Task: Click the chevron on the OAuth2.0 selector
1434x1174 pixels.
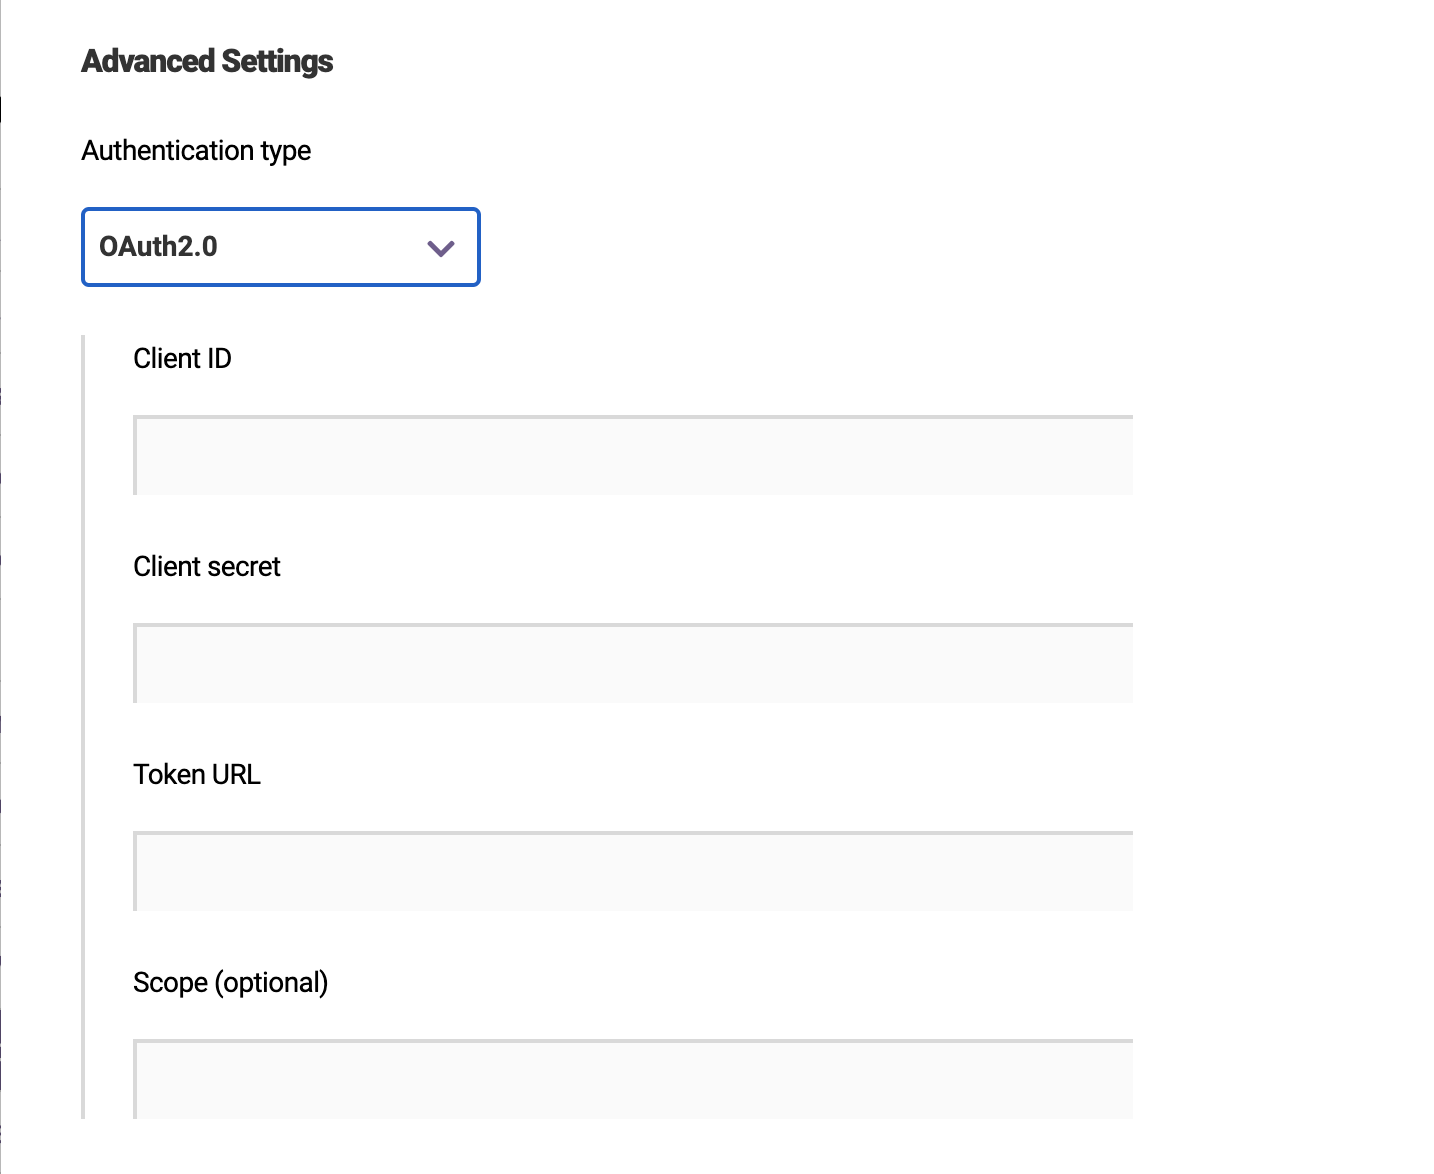Action: click(440, 247)
